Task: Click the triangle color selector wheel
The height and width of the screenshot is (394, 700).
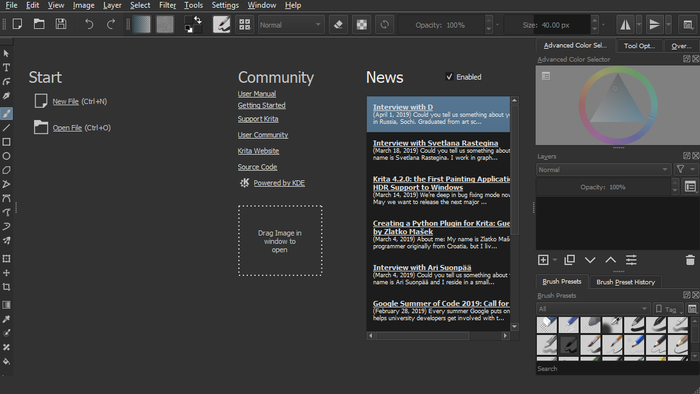Action: (x=618, y=105)
